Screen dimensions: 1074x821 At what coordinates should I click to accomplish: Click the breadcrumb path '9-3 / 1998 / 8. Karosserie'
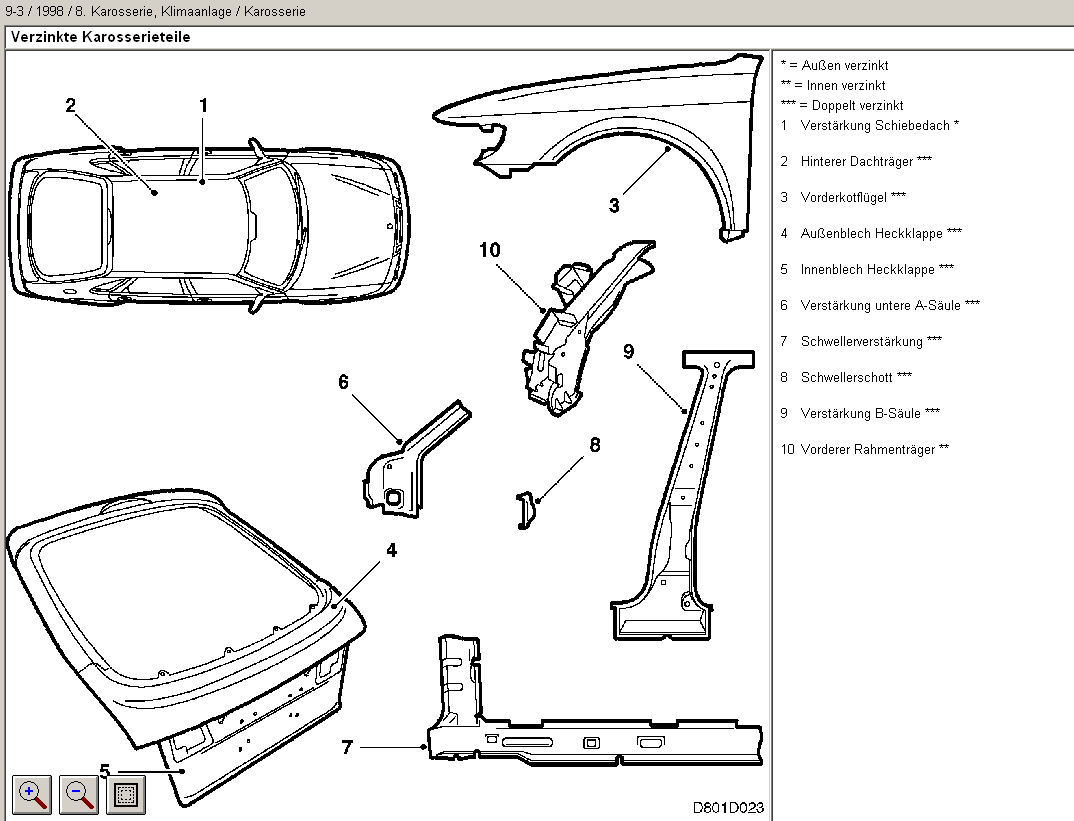tap(78, 11)
